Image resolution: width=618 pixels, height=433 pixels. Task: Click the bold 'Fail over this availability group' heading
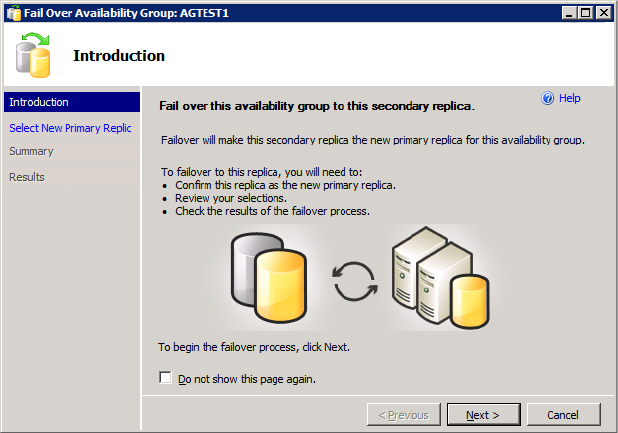(x=316, y=105)
